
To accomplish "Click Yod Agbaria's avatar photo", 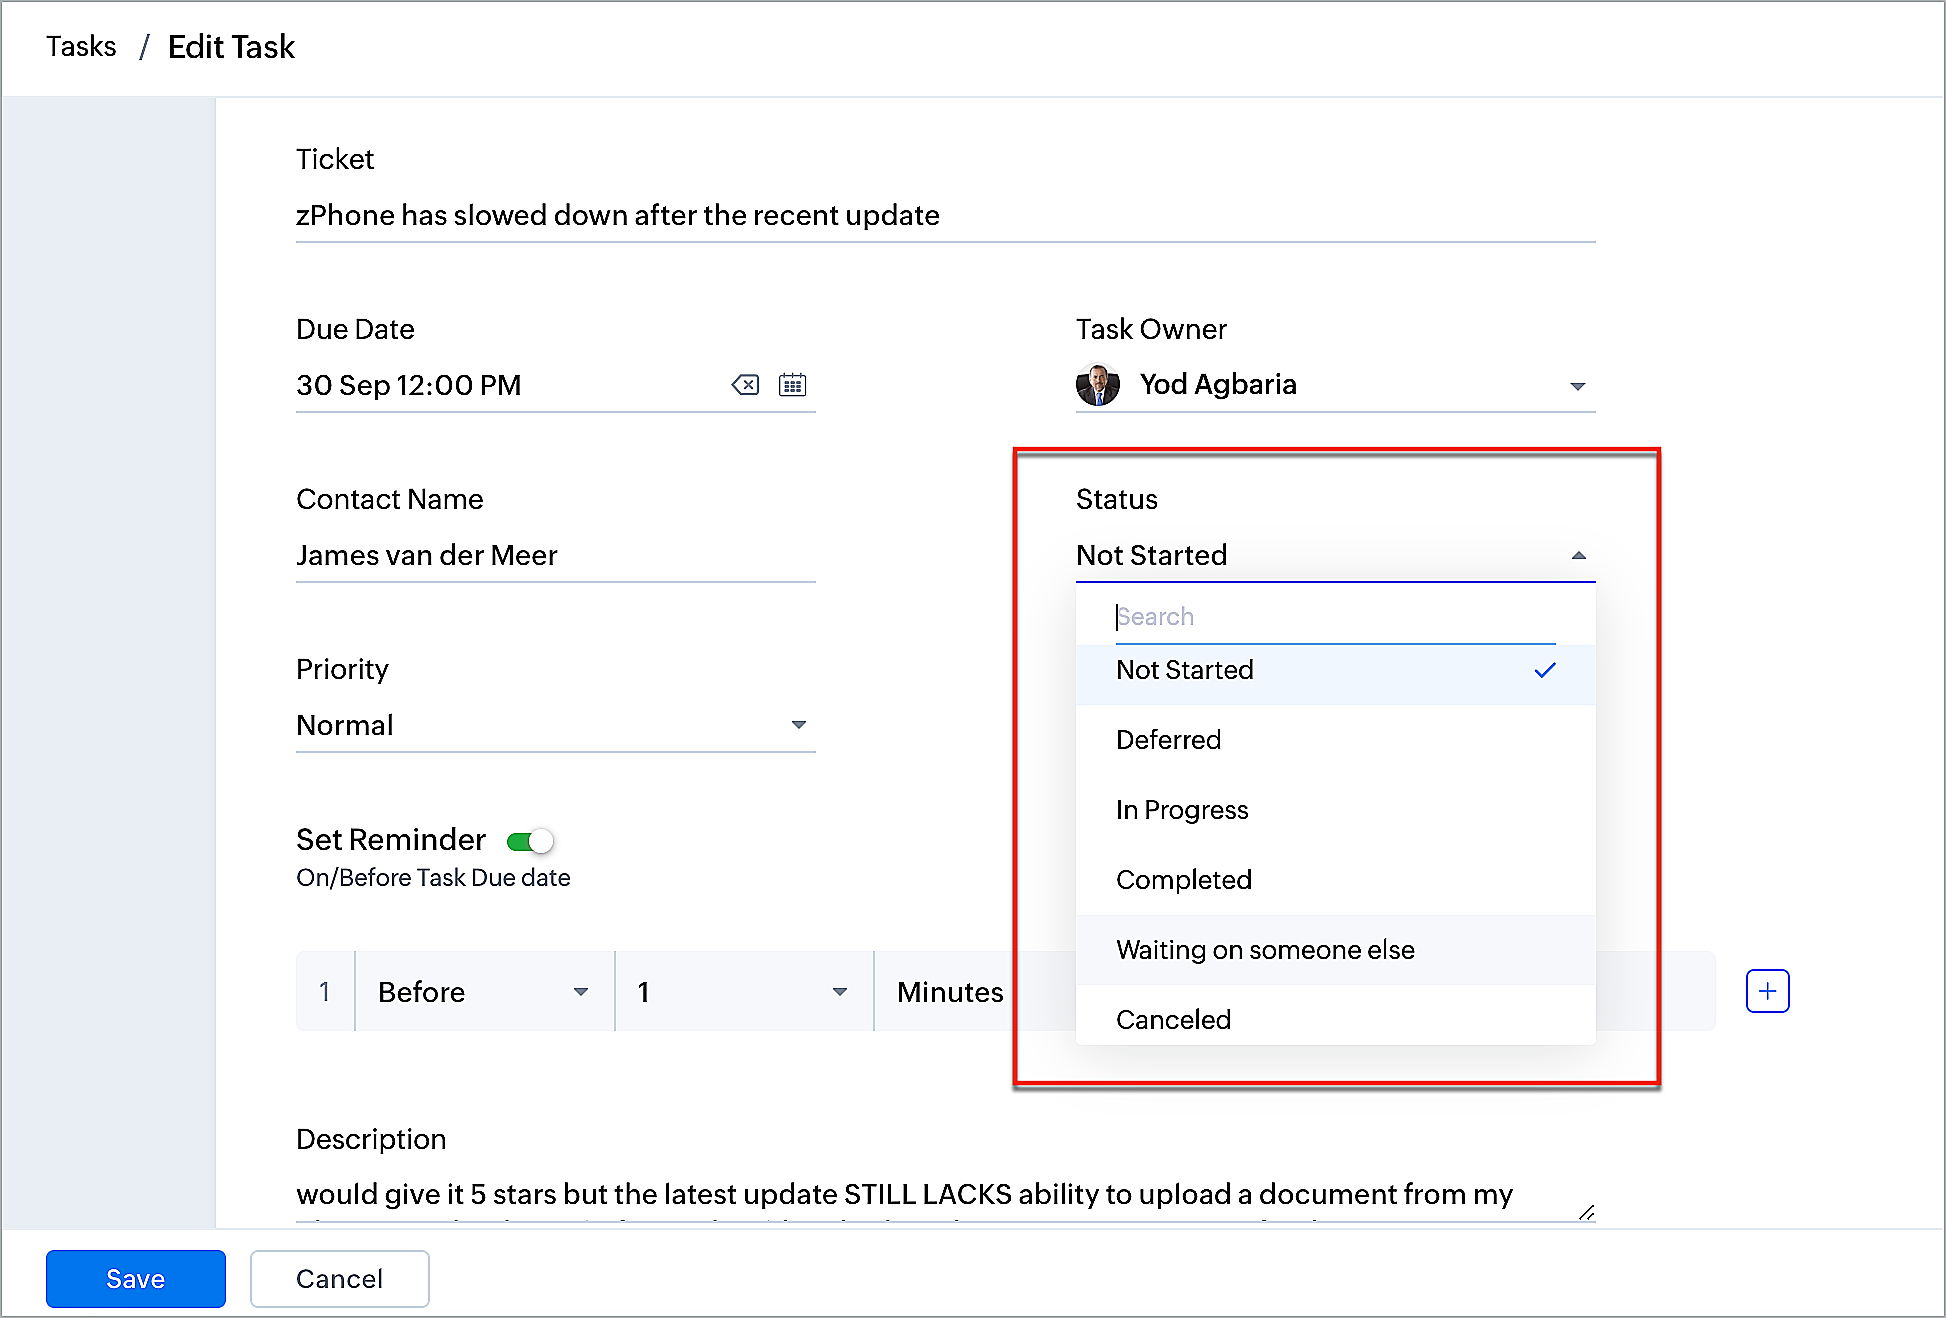I will [x=1097, y=385].
